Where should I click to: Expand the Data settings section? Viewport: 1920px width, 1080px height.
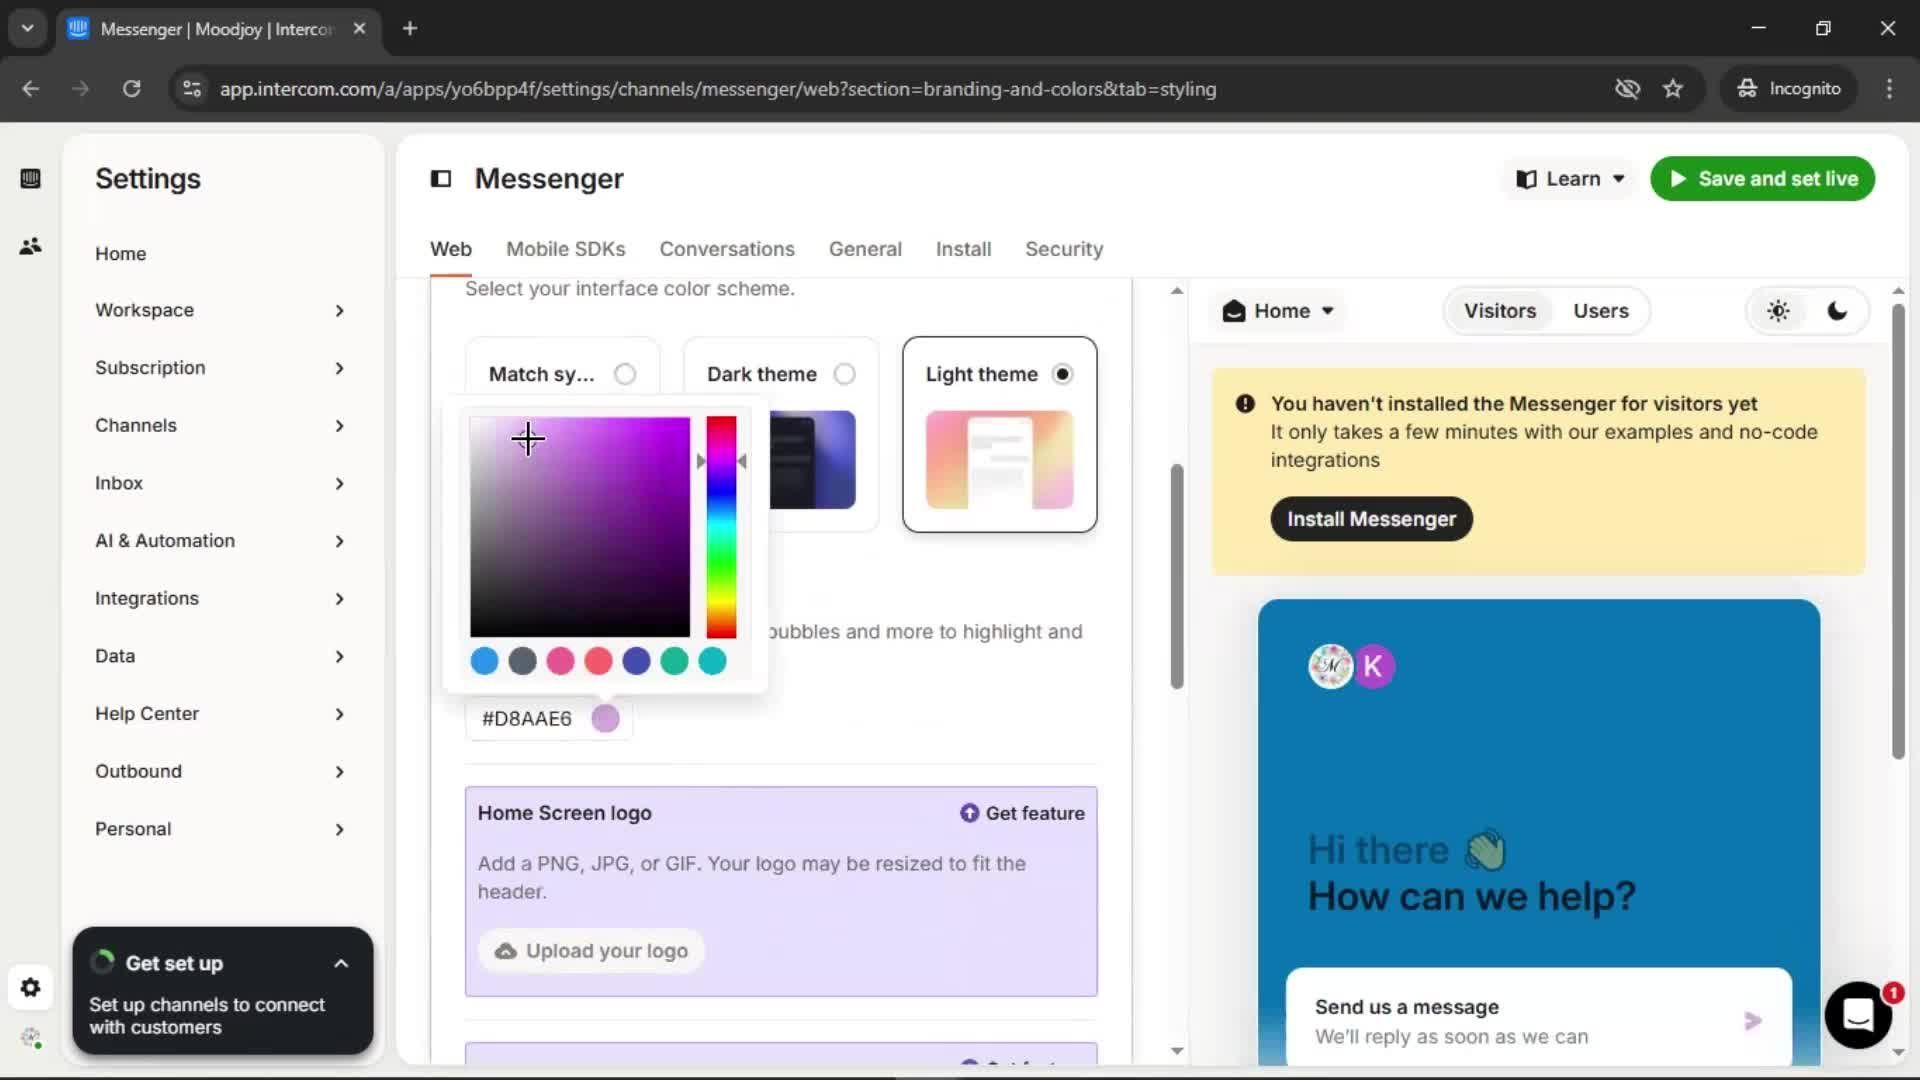coord(220,657)
